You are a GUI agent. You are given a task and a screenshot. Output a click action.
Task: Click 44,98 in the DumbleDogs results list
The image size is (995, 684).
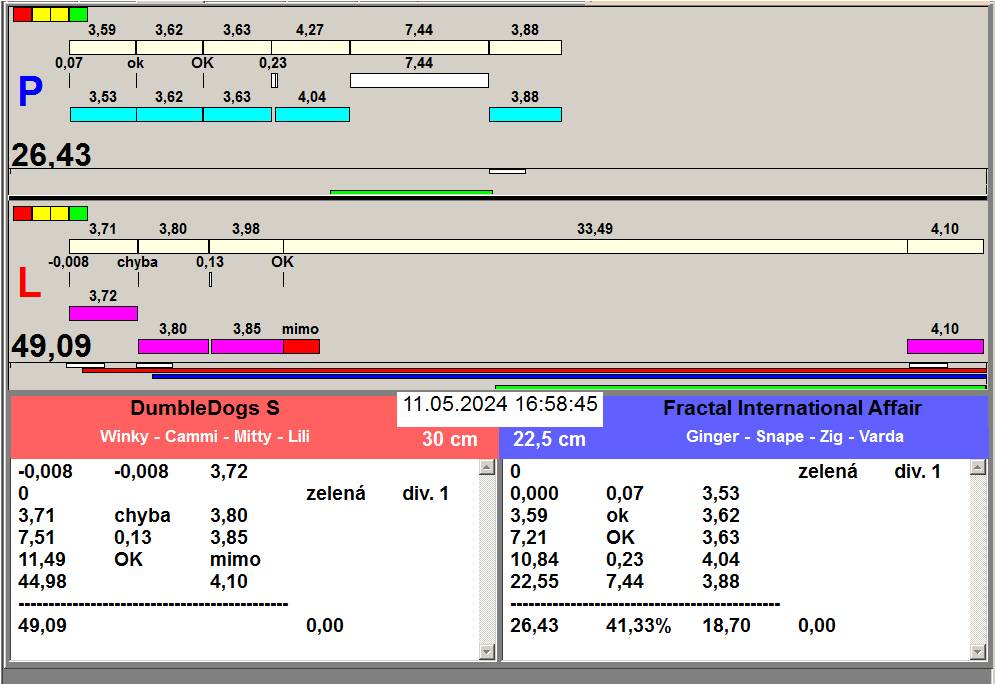[42, 581]
